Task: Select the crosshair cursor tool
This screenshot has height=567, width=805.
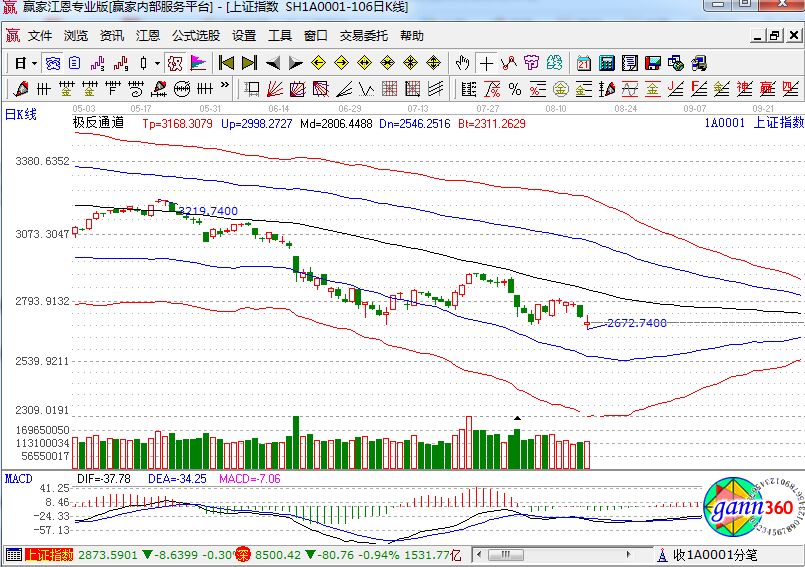Action: click(x=486, y=63)
